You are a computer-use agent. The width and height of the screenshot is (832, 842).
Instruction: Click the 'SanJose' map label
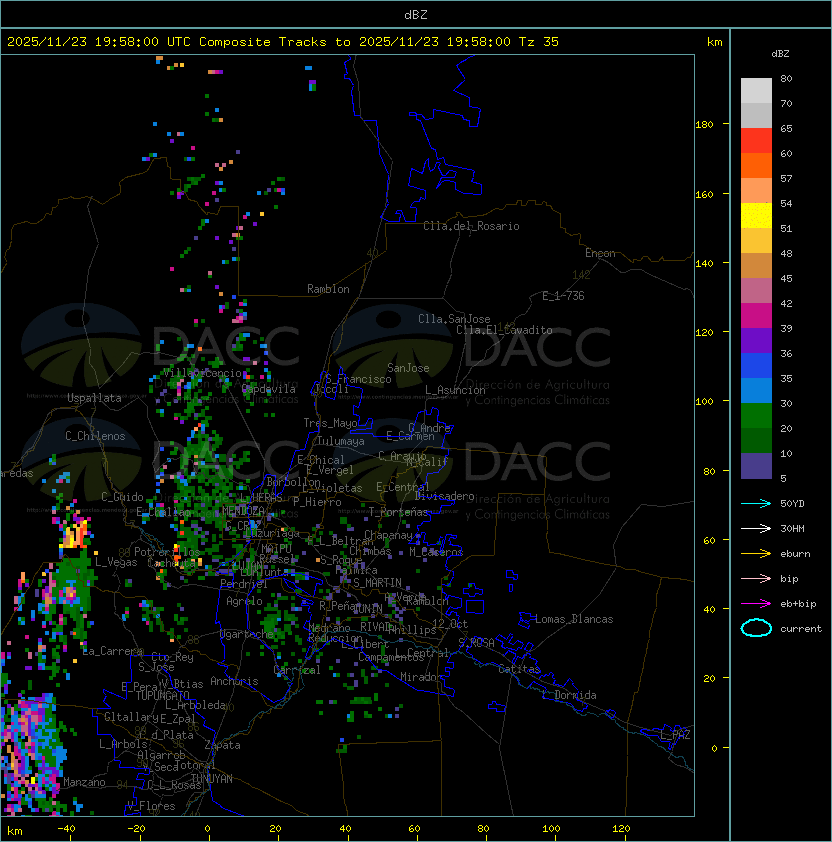tap(408, 368)
